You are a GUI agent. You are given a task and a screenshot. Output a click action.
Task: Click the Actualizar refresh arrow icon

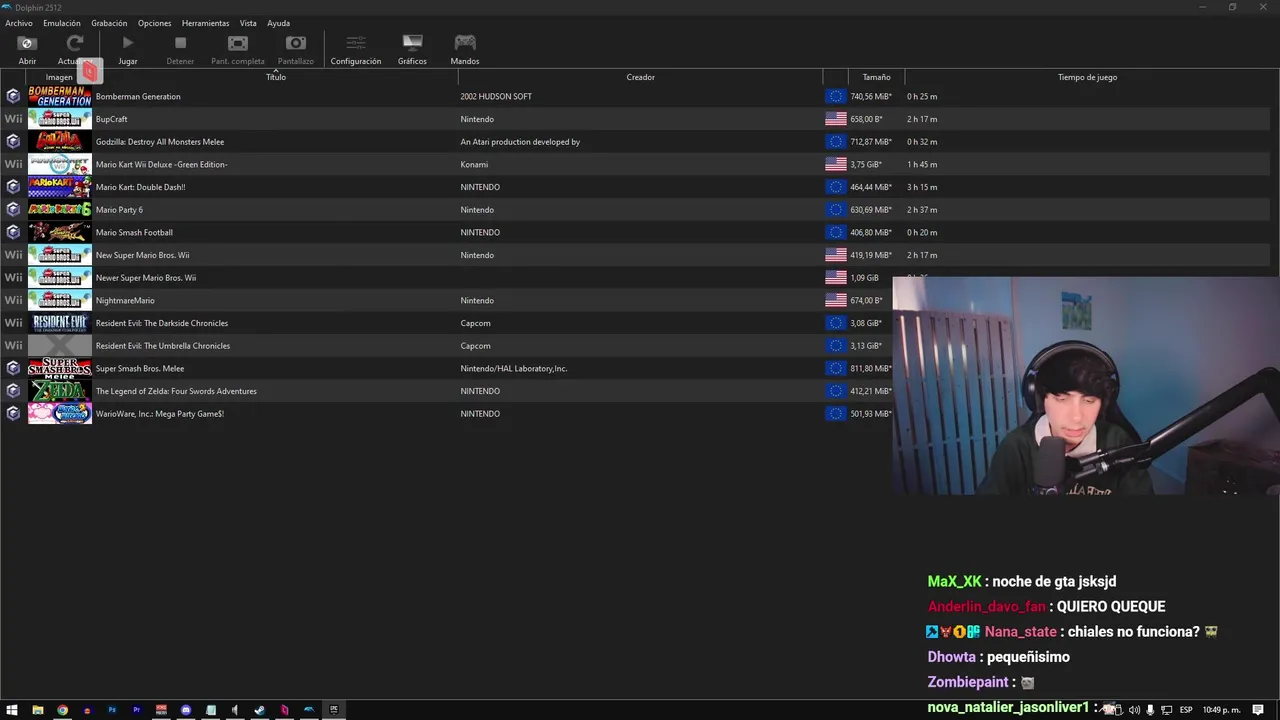(x=75, y=43)
